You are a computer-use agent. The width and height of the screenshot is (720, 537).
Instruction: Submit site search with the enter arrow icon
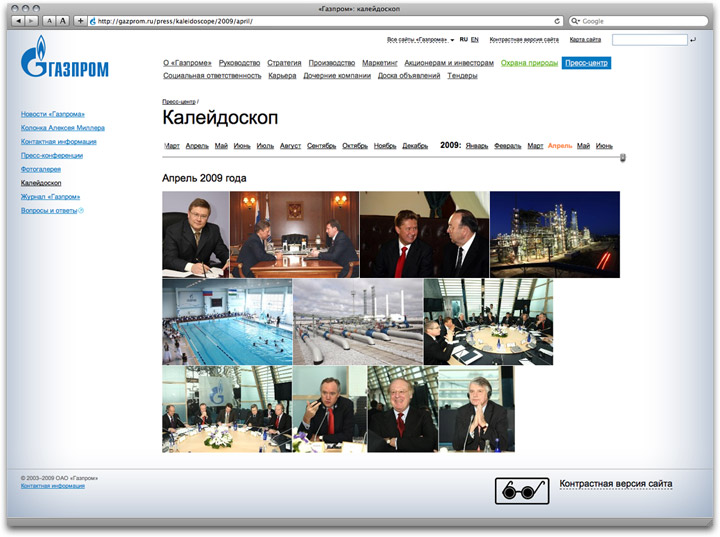[x=694, y=39]
